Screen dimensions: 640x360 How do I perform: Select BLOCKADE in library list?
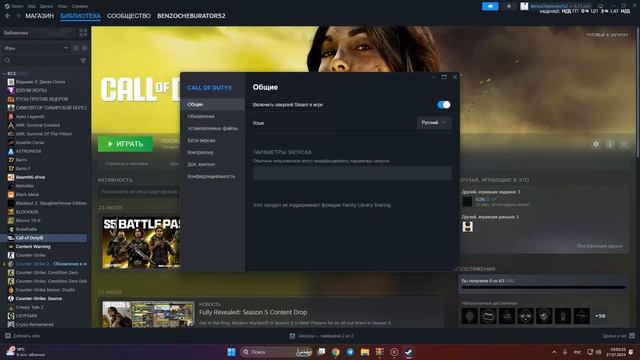pos(27,212)
